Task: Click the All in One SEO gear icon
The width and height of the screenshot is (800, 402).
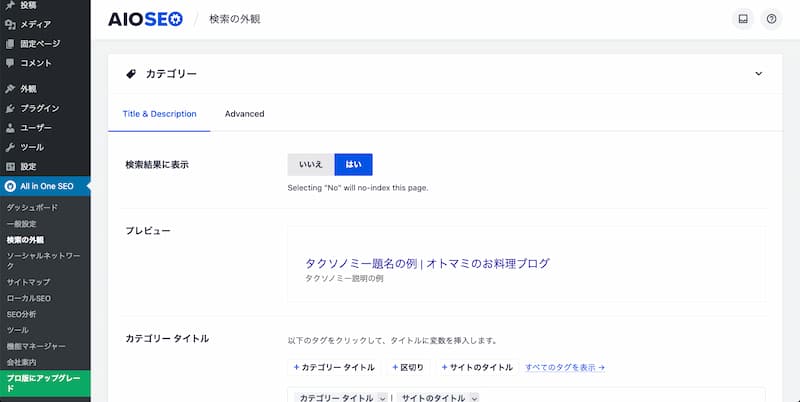Action: 10,186
